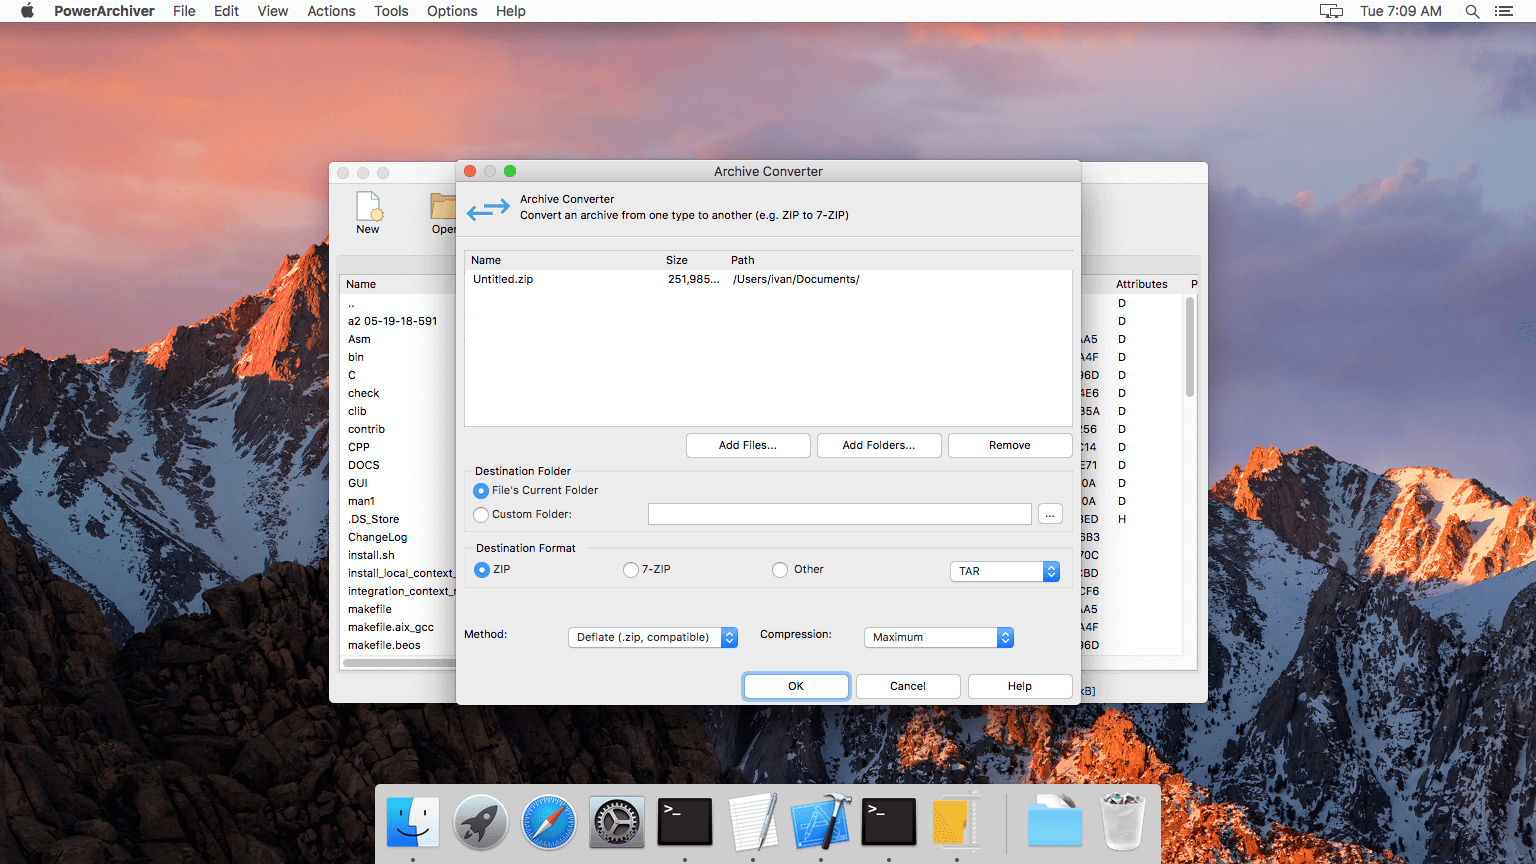Image resolution: width=1536 pixels, height=864 pixels.
Task: Select the 'Asm' folder row
Action: (x=359, y=340)
